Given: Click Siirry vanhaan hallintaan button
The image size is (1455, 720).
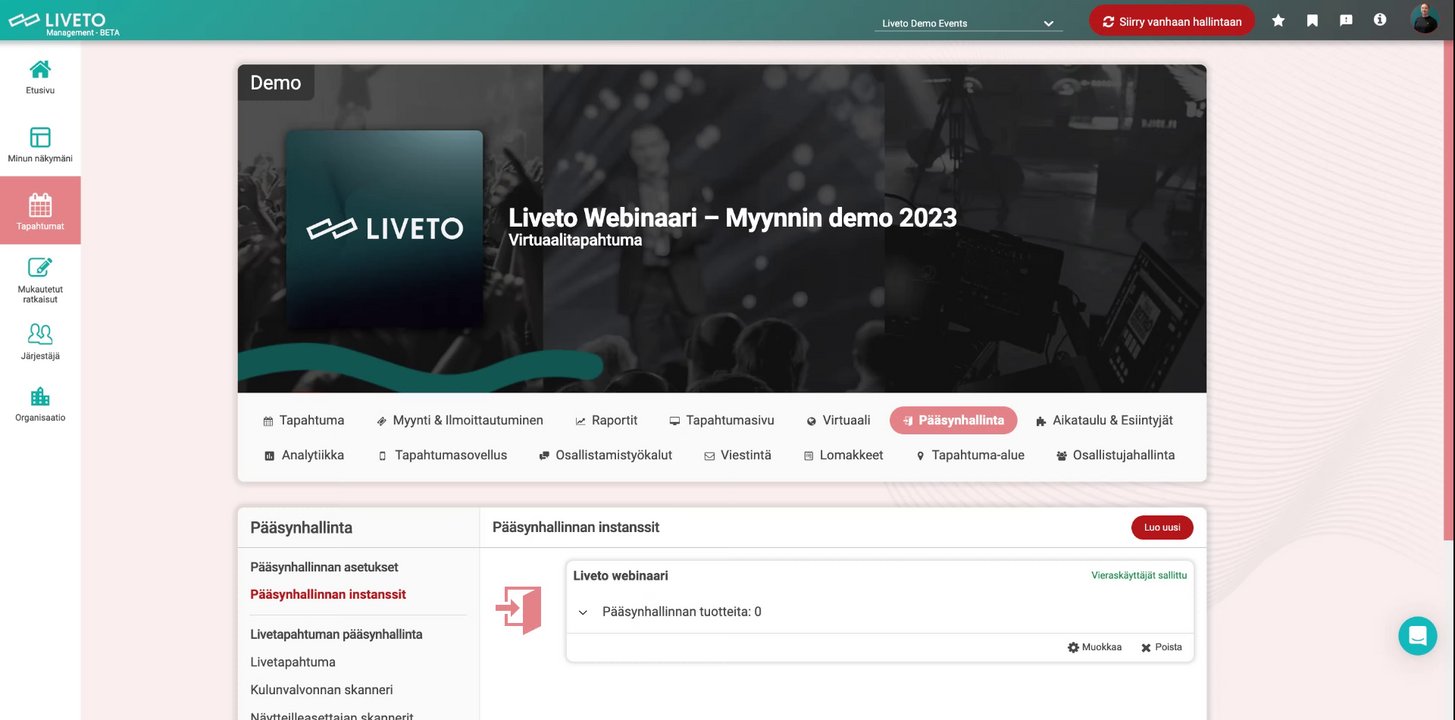Looking at the screenshot, I should click(1171, 21).
